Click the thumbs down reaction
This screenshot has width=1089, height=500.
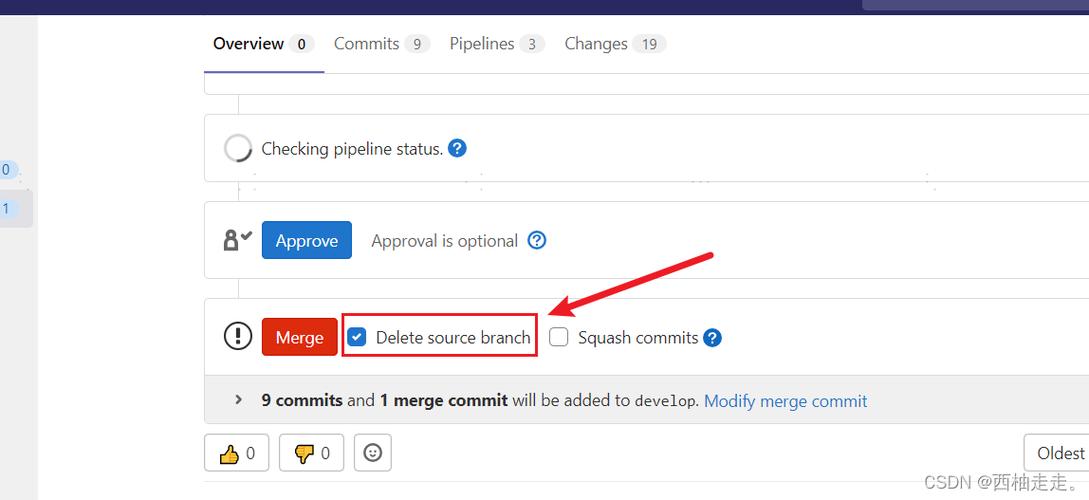(x=312, y=453)
